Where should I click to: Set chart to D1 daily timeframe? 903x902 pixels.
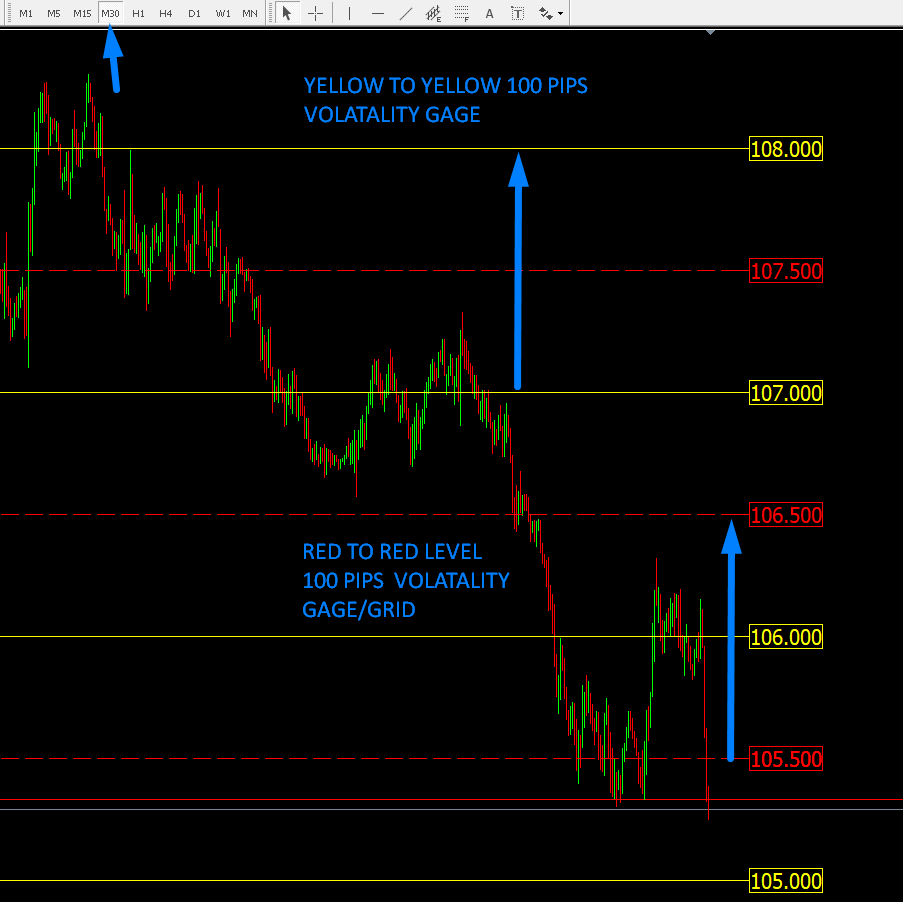(x=194, y=13)
